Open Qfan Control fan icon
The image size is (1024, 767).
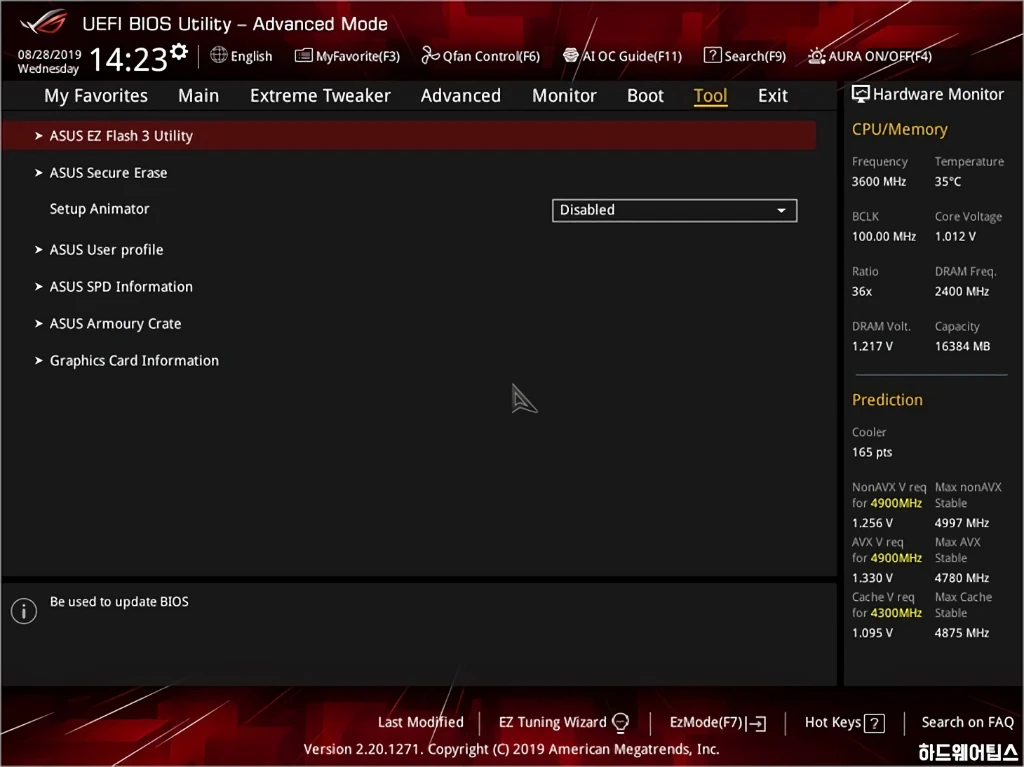click(x=431, y=56)
